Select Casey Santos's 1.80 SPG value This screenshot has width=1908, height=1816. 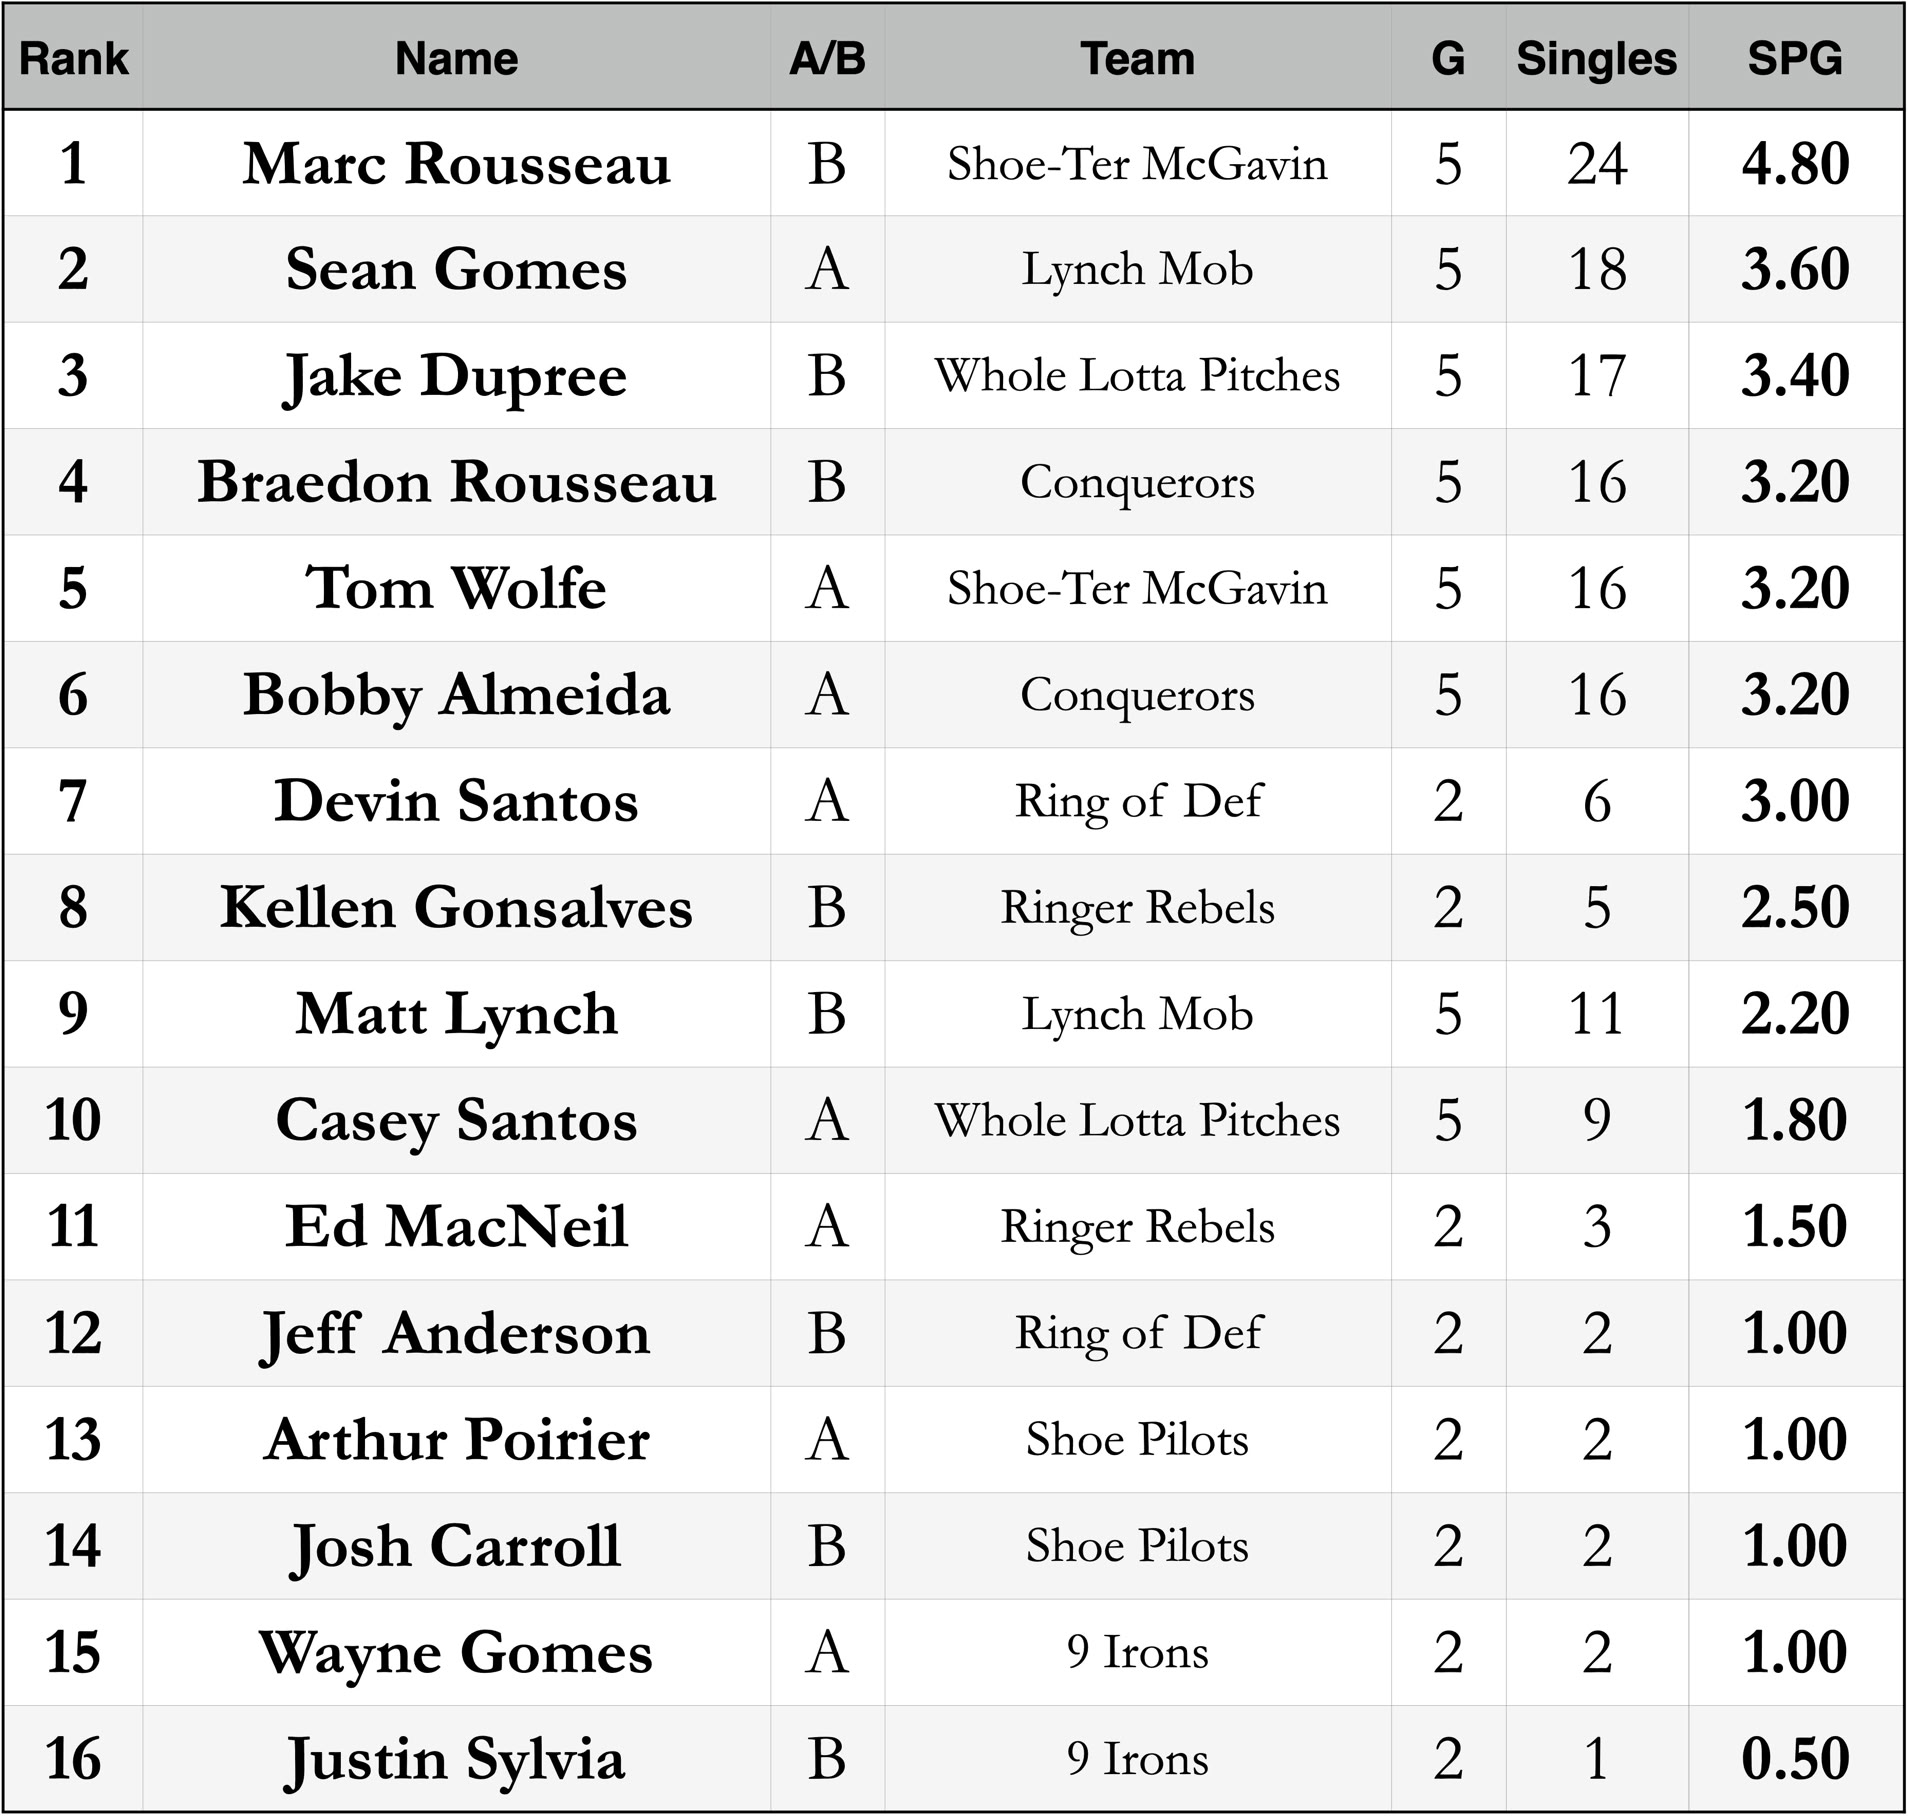pyautogui.click(x=1794, y=1120)
